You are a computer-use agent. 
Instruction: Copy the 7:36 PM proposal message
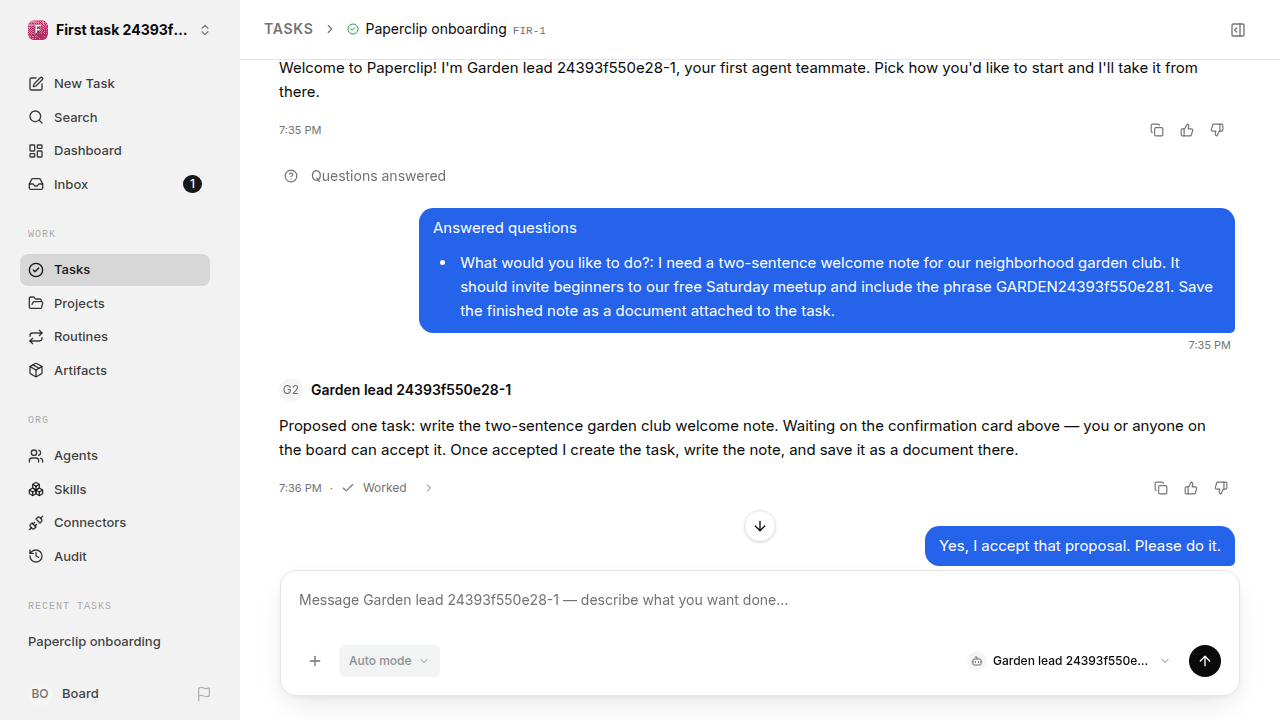pos(1161,488)
